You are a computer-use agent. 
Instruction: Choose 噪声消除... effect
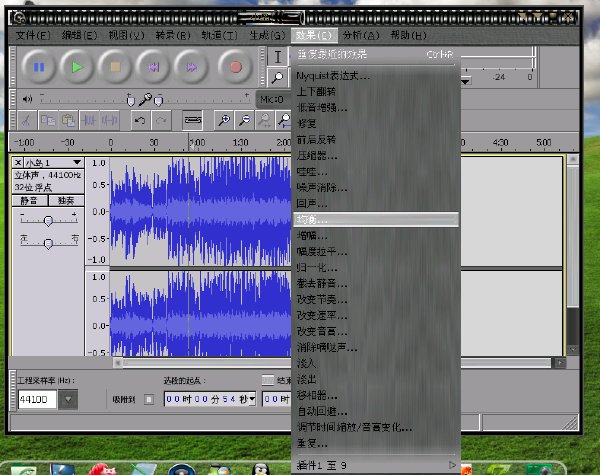click(376, 188)
